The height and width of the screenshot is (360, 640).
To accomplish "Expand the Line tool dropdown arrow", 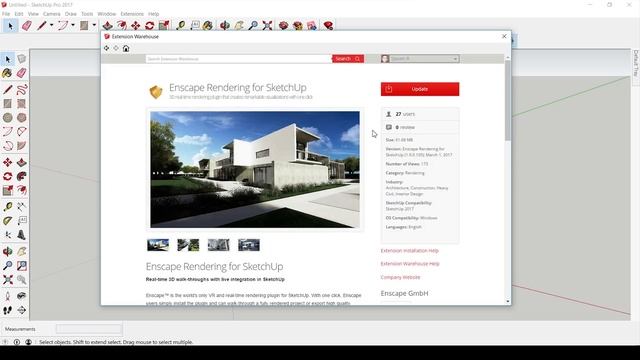I will click(x=51, y=25).
